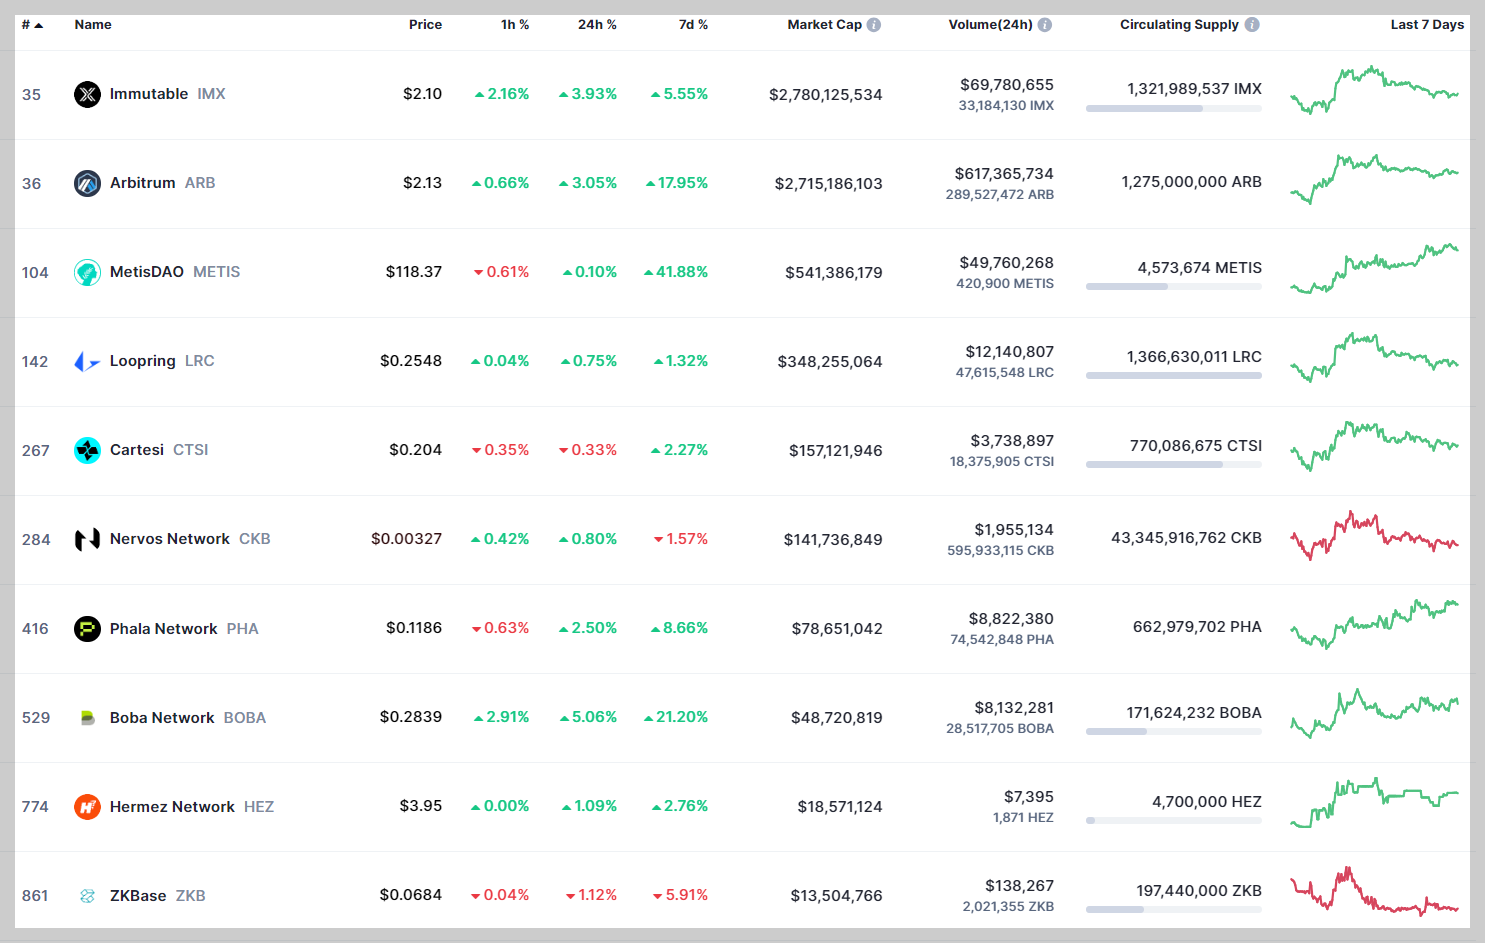Click ZKBase market cap $13,504,766

(837, 896)
